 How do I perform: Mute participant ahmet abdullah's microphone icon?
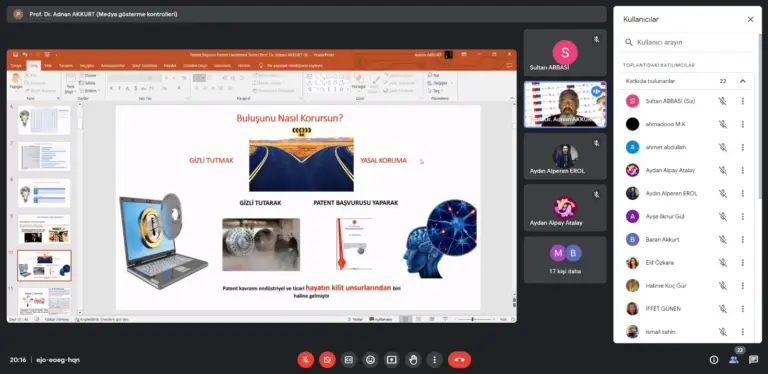722,147
